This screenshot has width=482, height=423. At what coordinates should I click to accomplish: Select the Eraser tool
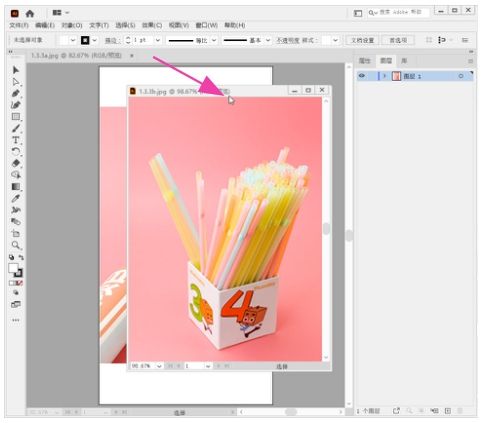coord(16,163)
